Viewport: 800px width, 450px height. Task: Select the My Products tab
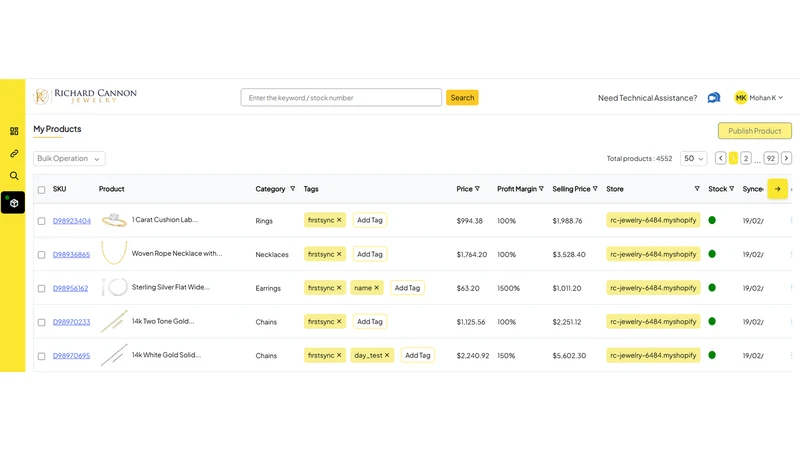point(57,129)
